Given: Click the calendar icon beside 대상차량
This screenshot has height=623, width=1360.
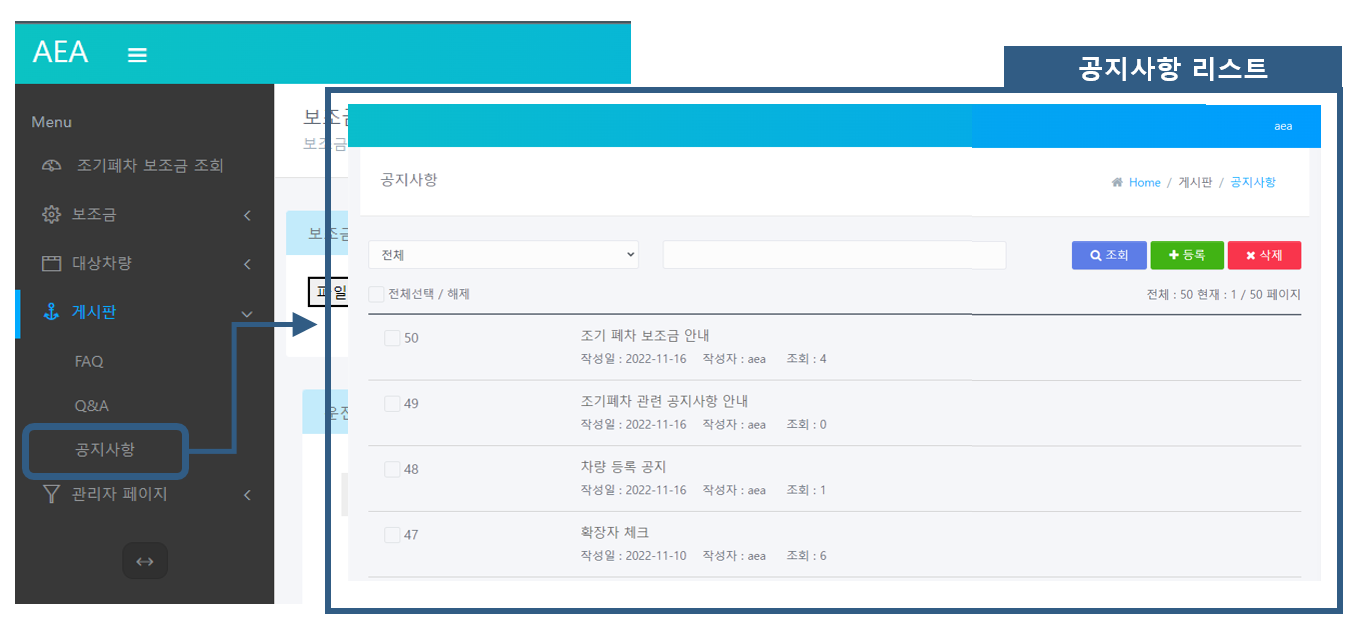Looking at the screenshot, I should (50, 264).
